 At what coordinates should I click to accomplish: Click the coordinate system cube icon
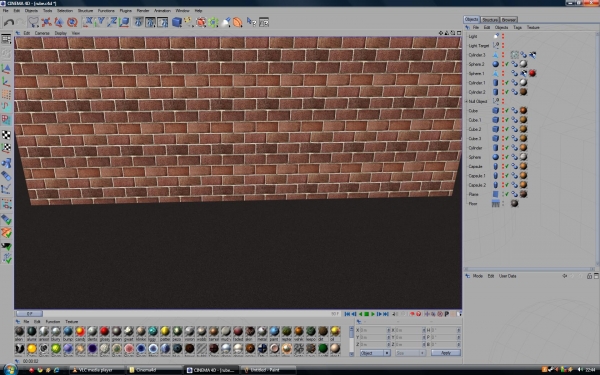[x=124, y=22]
